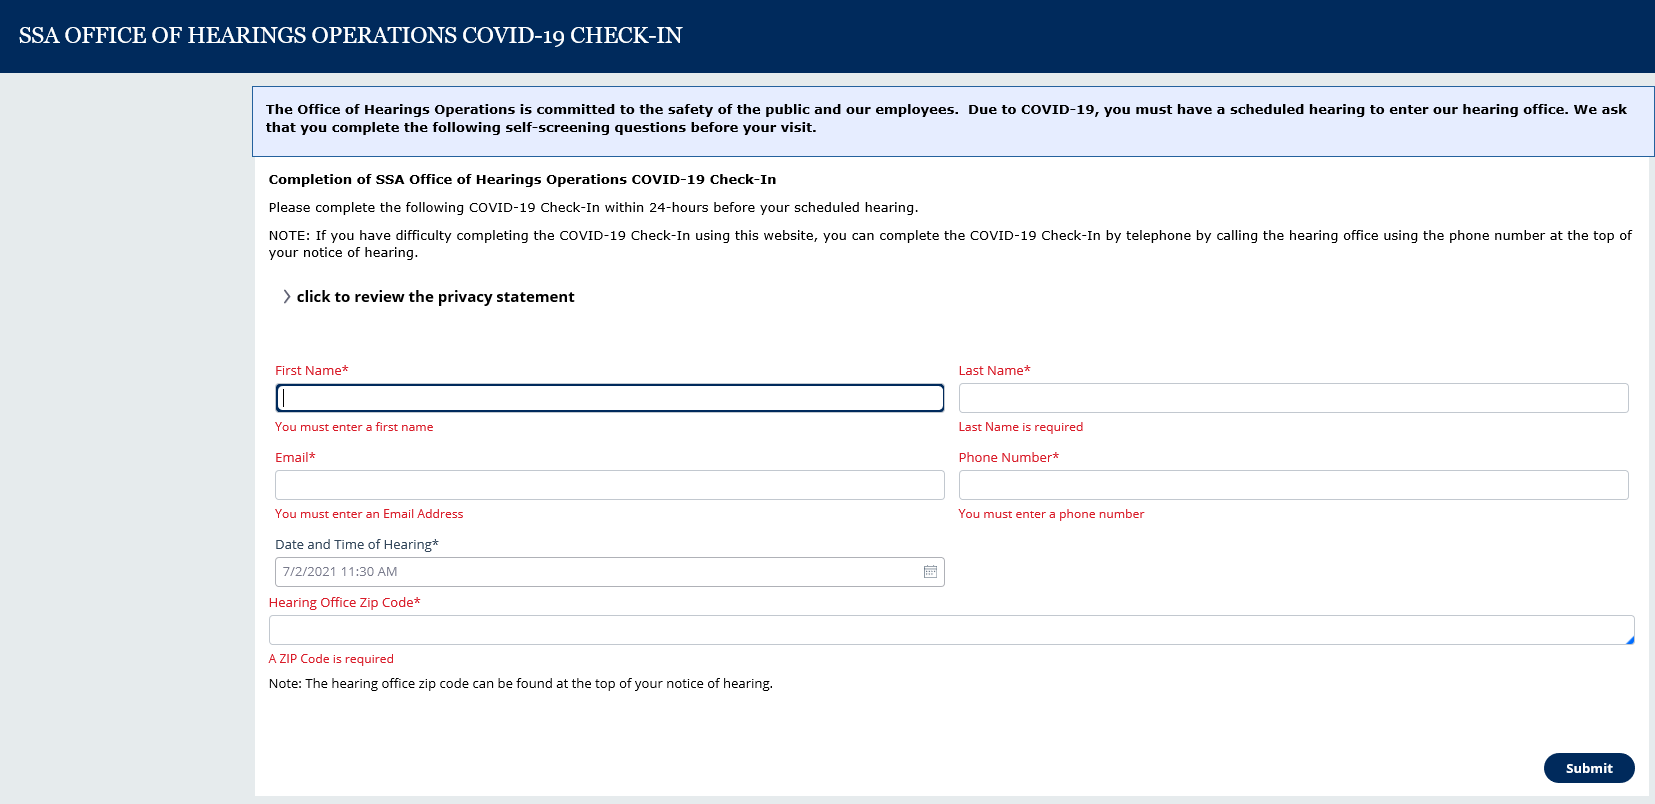Click the 'Phone Number*' label
1655x804 pixels.
tap(1008, 458)
